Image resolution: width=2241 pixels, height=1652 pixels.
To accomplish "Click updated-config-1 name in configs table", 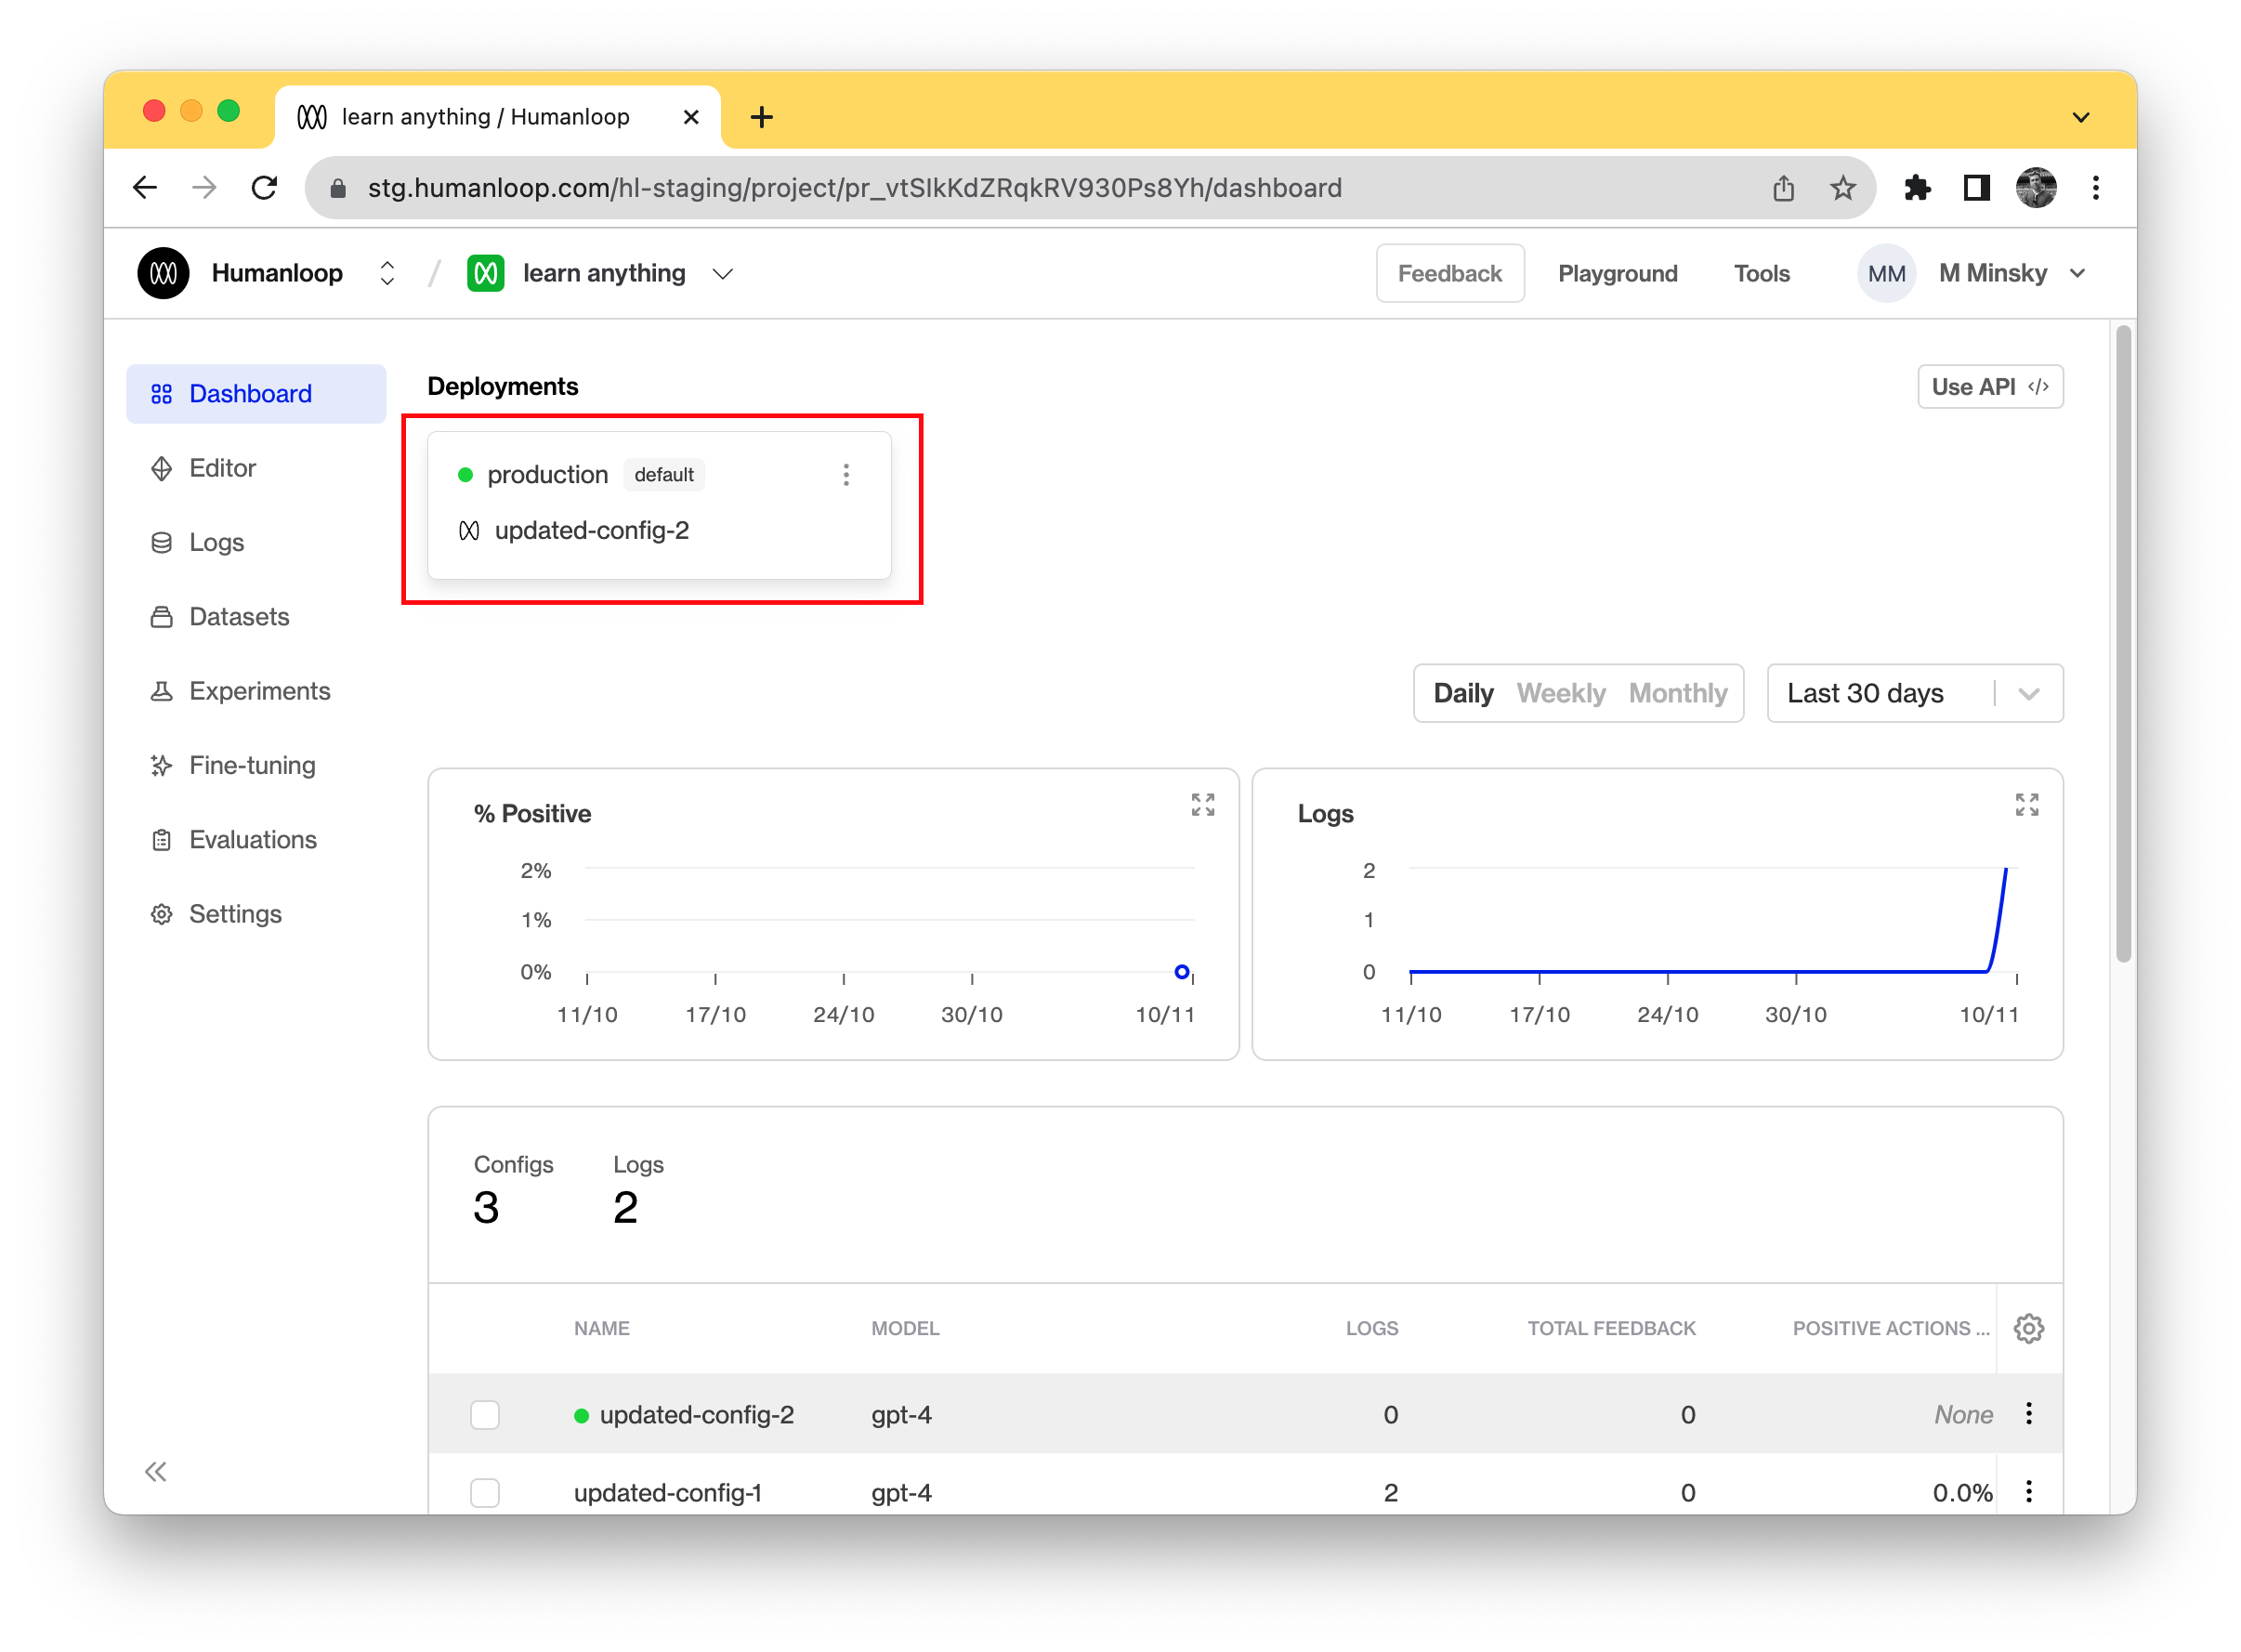I will 667,1492.
